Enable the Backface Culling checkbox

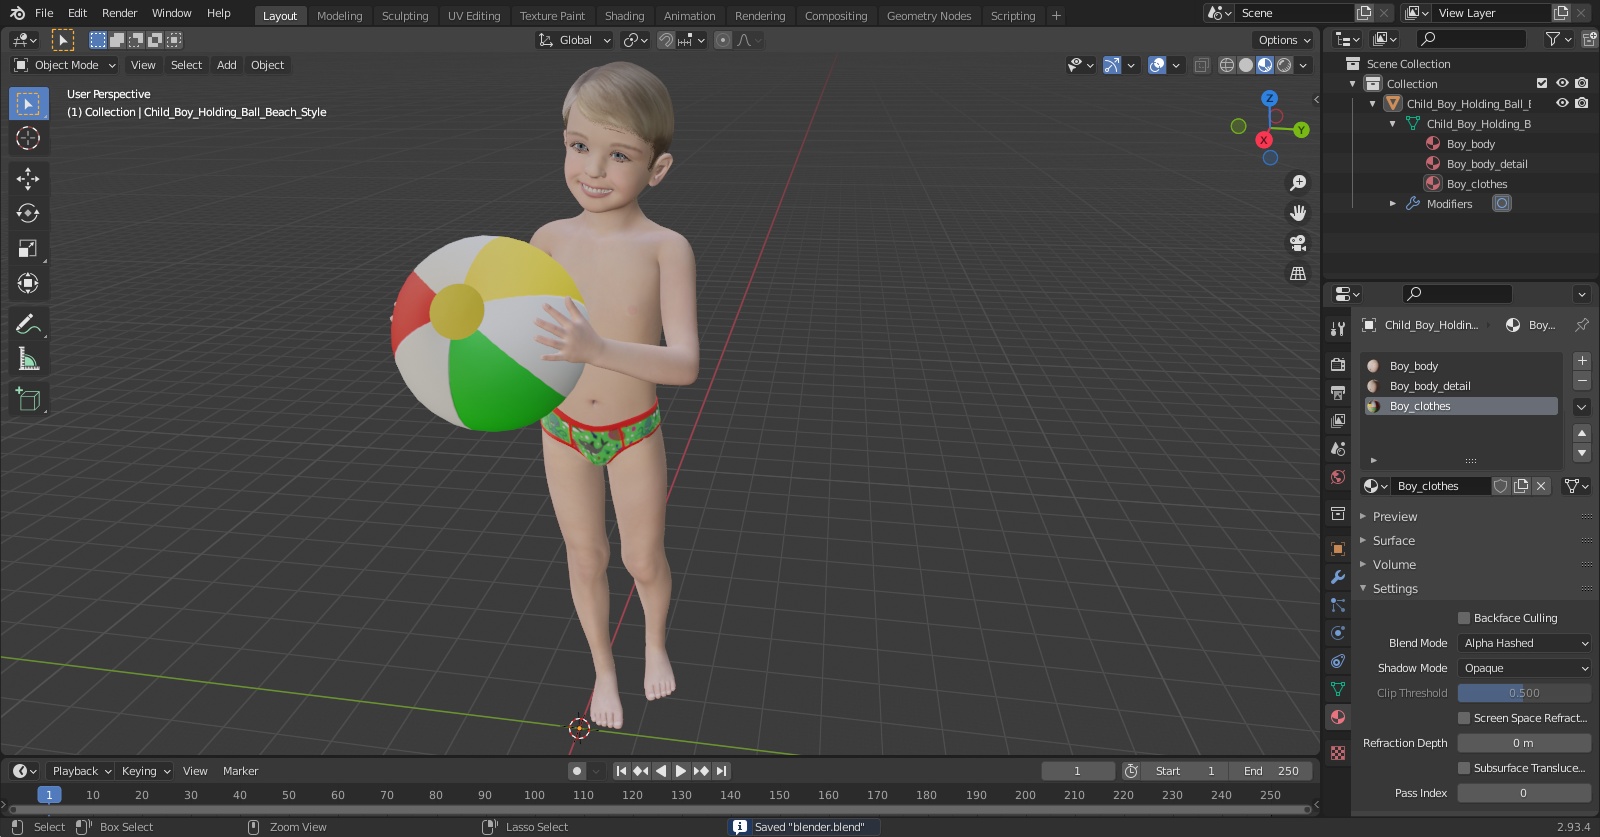coord(1464,618)
